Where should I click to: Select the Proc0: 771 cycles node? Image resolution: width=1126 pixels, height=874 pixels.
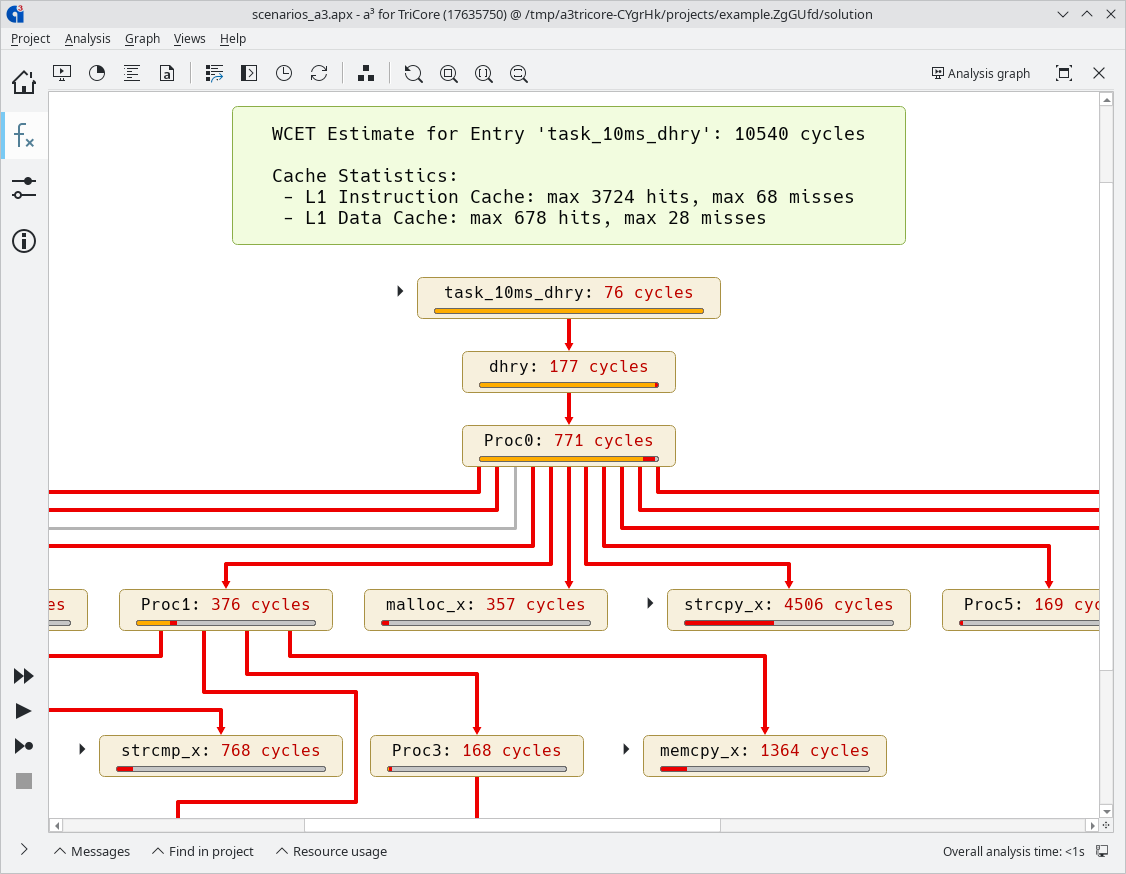tap(569, 446)
